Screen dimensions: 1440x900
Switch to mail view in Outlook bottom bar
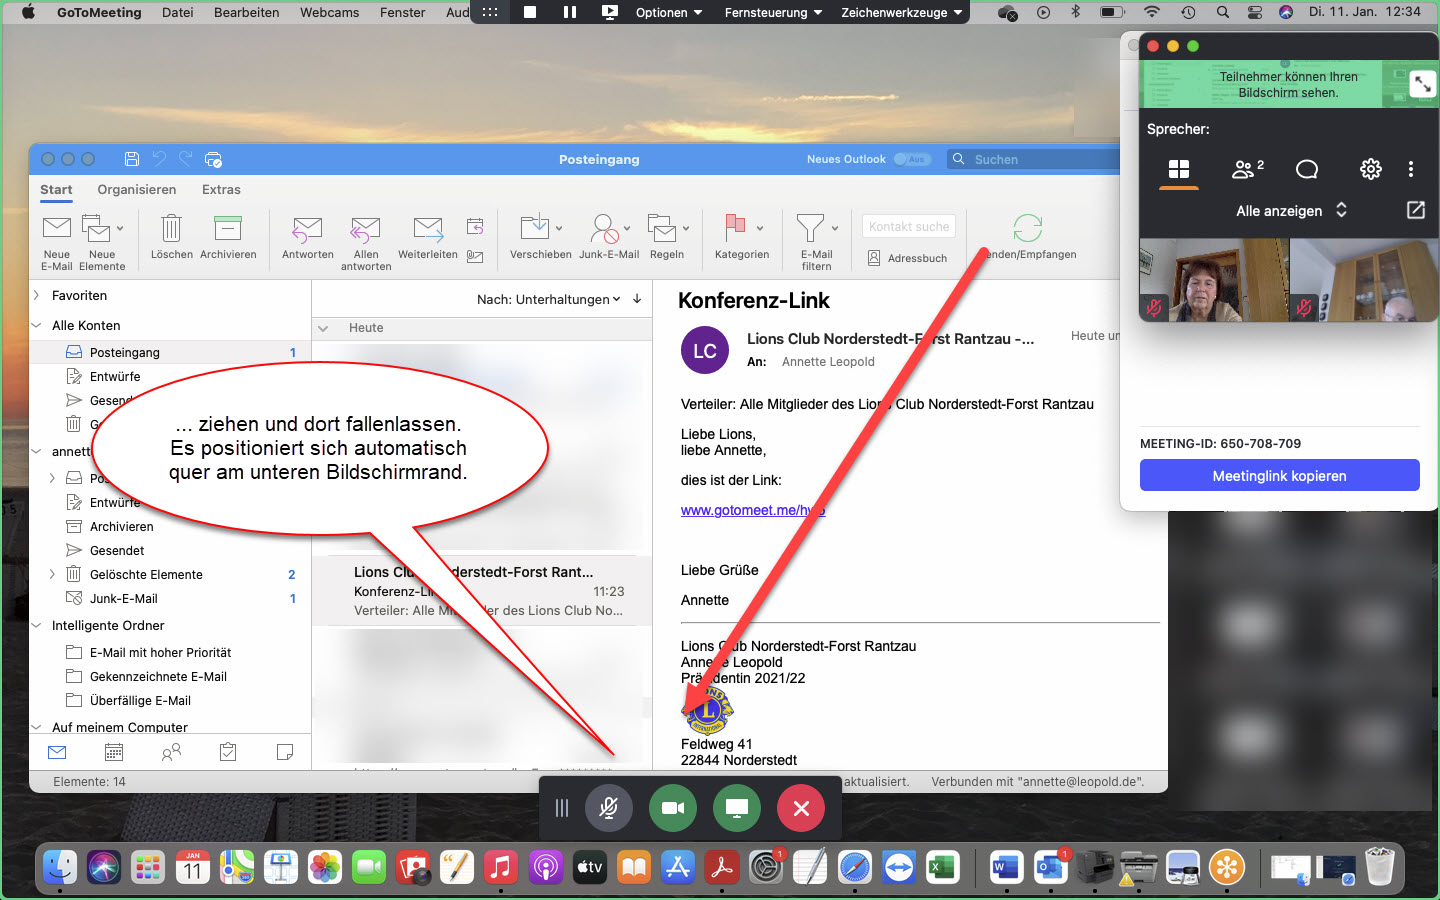57,752
